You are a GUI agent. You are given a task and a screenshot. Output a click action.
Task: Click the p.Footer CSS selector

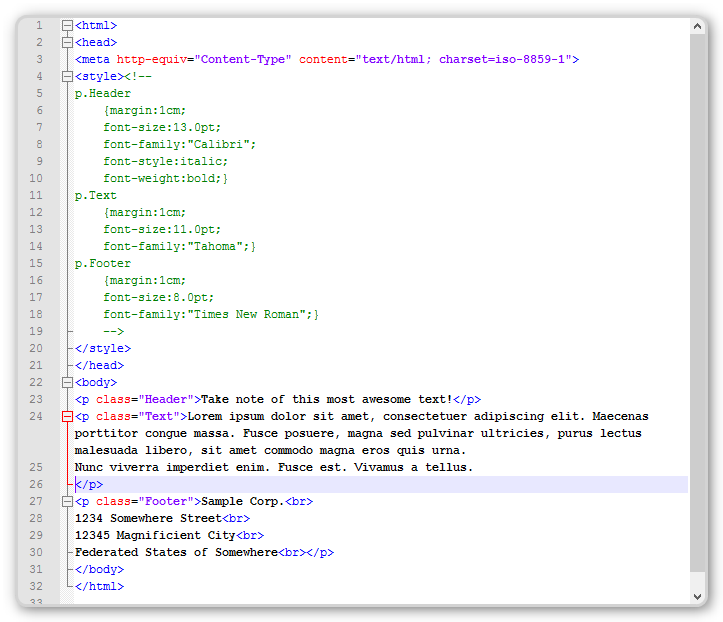tap(103, 264)
